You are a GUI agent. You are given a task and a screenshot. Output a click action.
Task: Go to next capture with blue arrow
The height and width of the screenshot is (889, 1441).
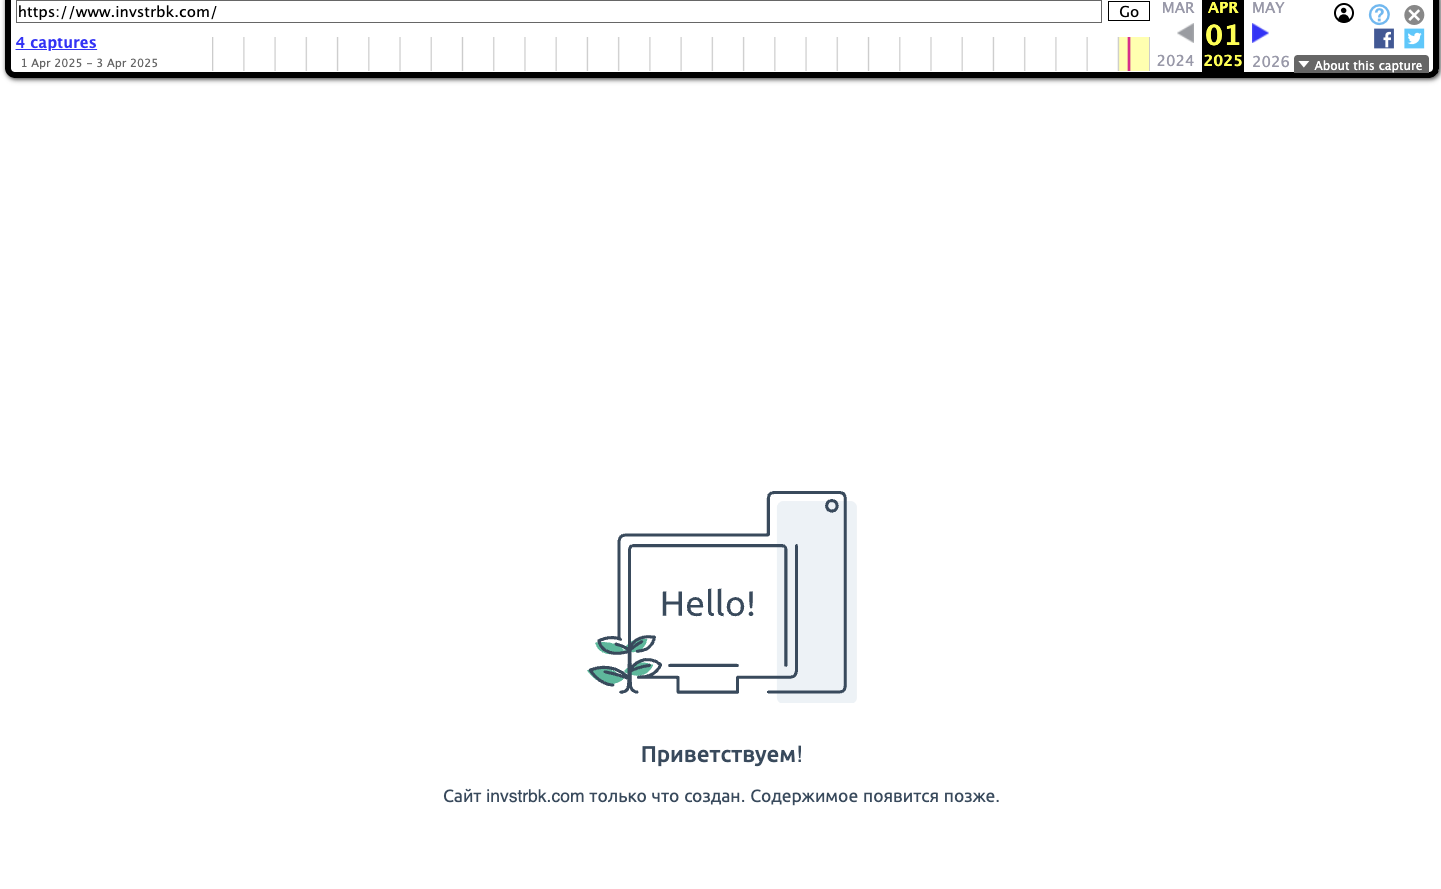click(x=1260, y=34)
